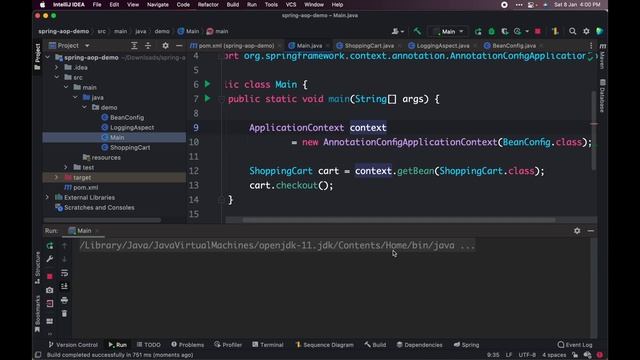The image size is (640, 360).
Task: Open Version Control tool window
Action: pos(73,345)
